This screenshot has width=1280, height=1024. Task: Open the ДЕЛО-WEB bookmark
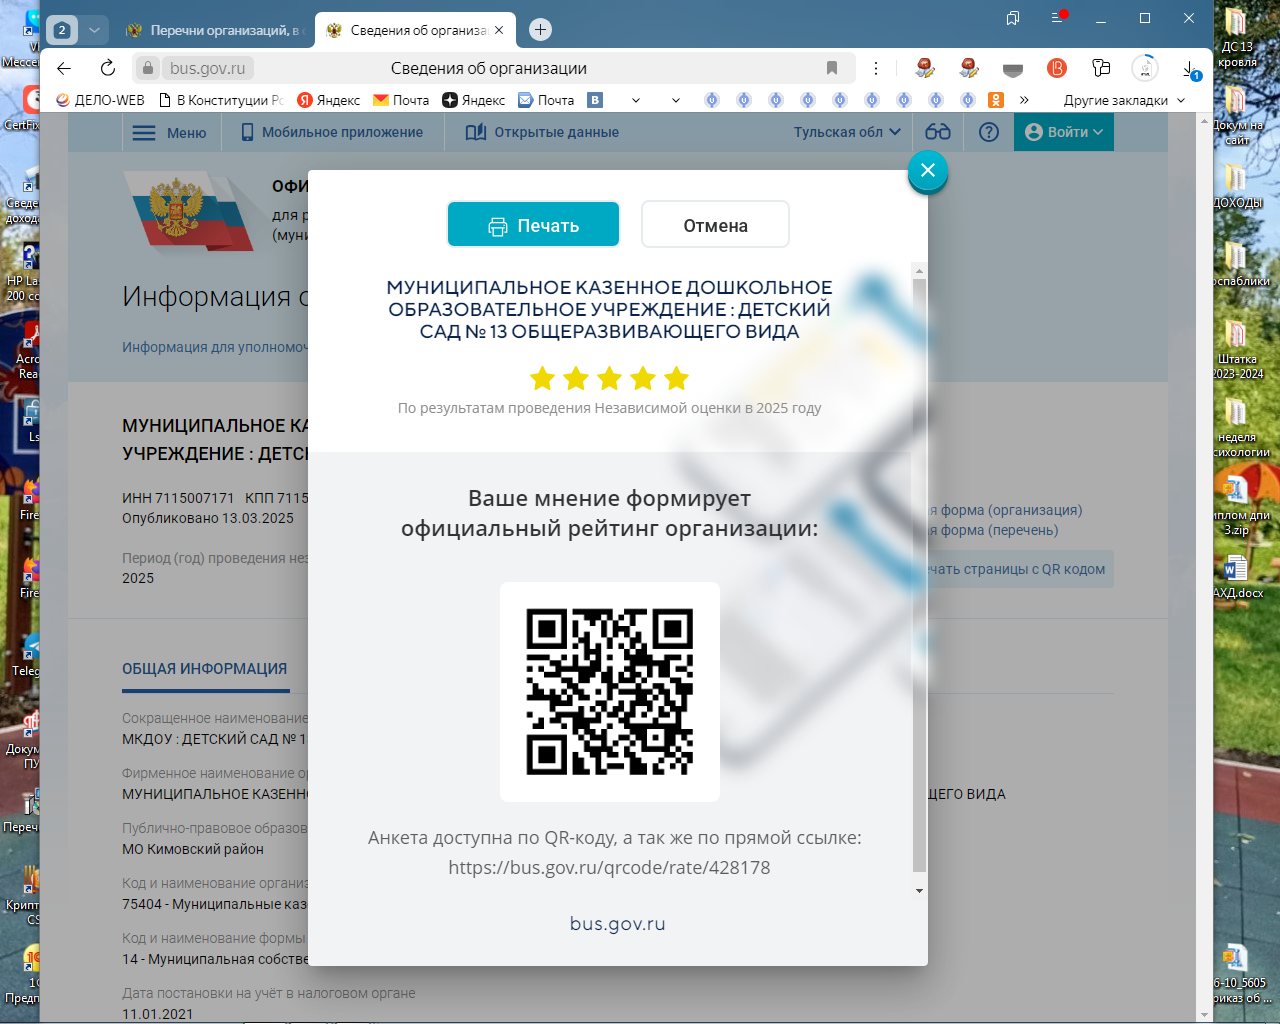(100, 100)
